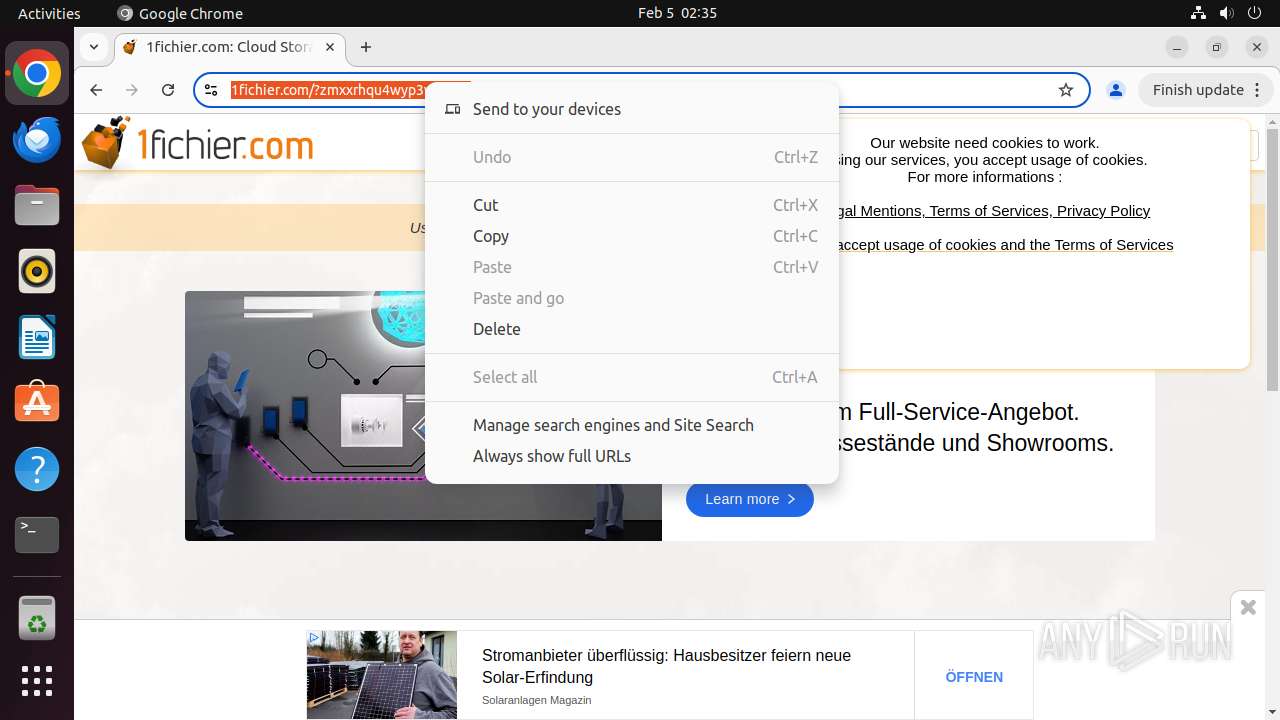Click the browser forward arrow
Screen dimensions: 1280x720
(132, 90)
